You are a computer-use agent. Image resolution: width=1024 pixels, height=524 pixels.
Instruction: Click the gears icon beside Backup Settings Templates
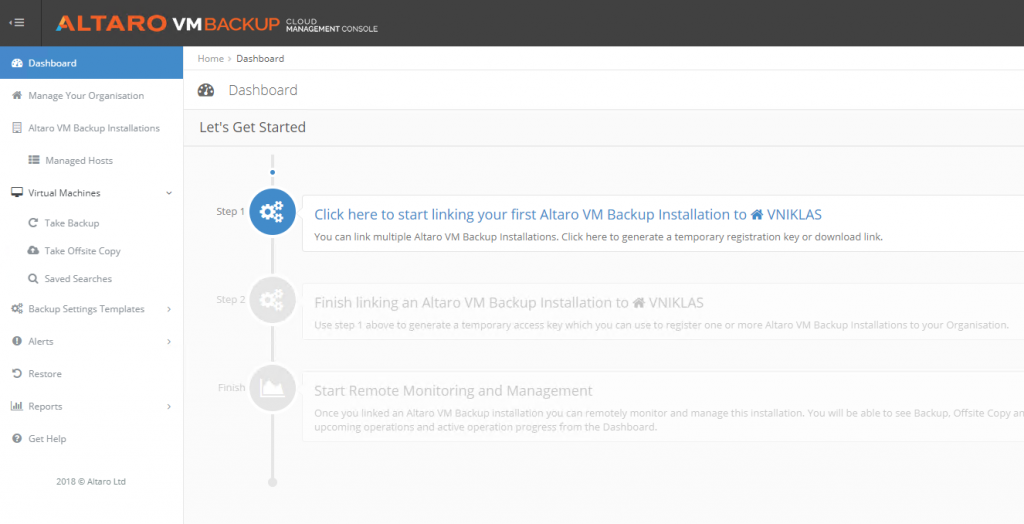[x=17, y=309]
